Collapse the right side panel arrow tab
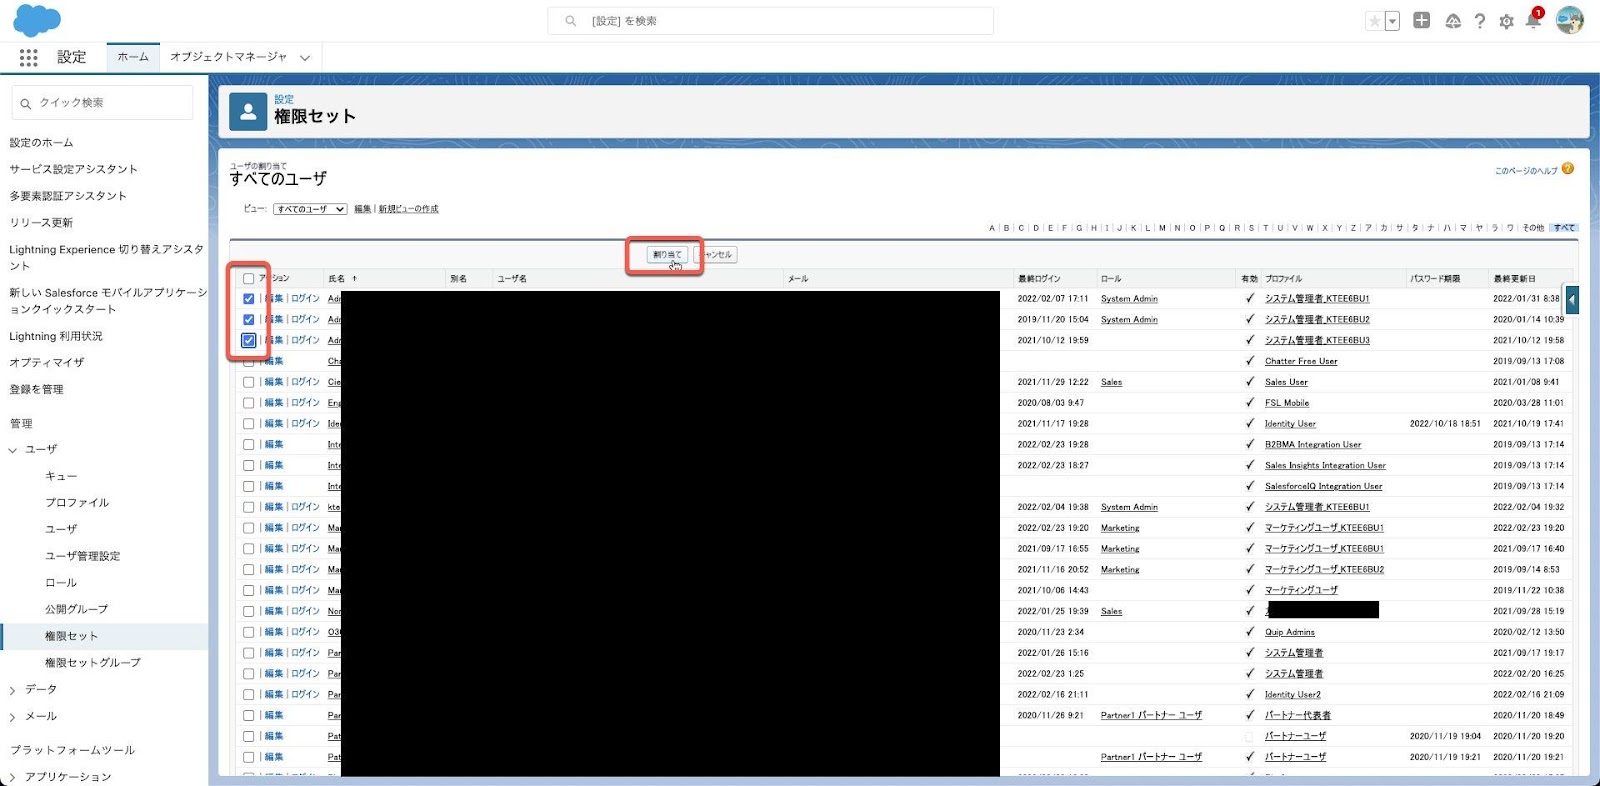 pyautogui.click(x=1572, y=299)
